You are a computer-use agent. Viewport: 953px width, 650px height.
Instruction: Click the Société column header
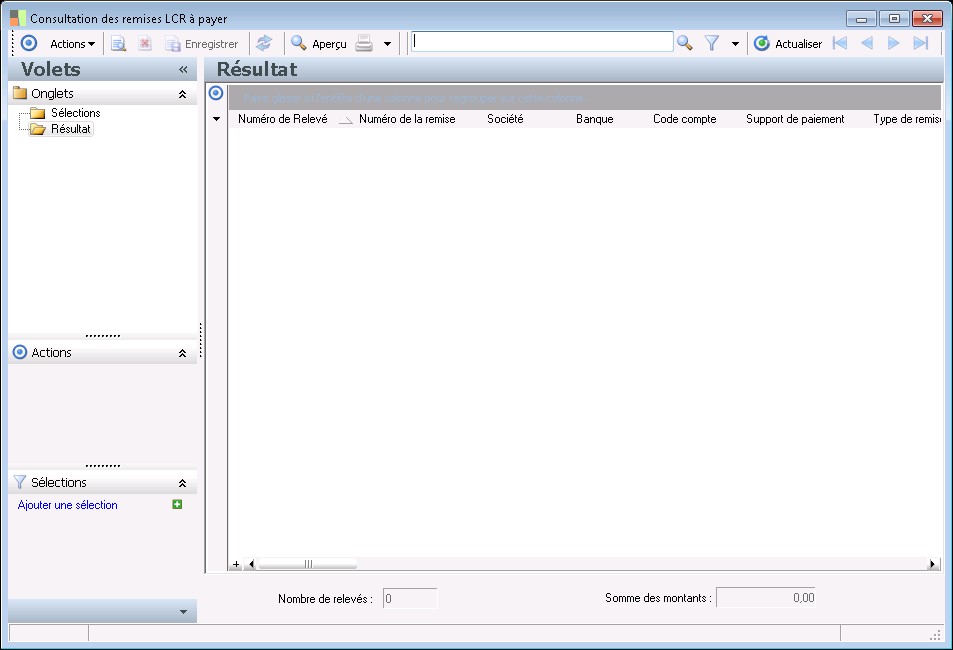click(505, 119)
